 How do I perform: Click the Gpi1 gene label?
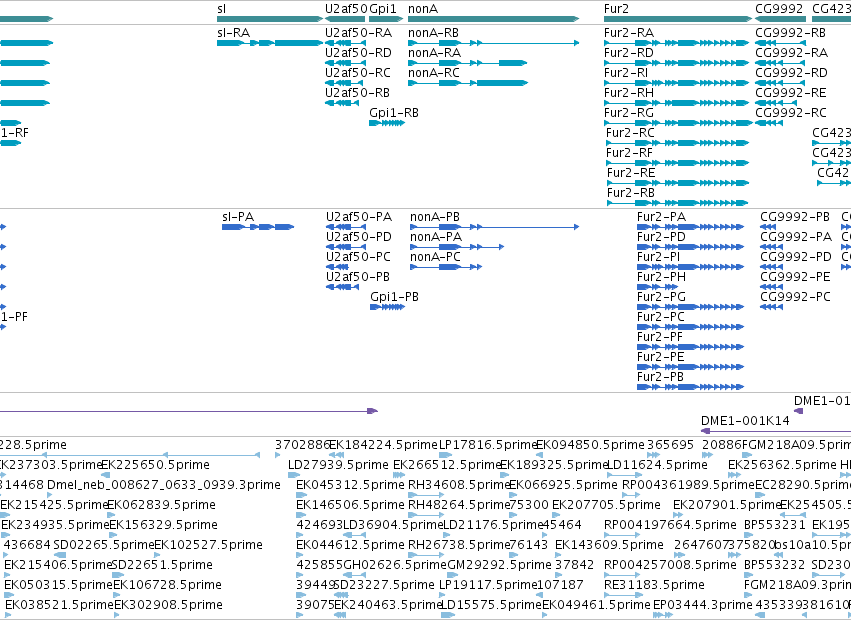click(x=383, y=9)
